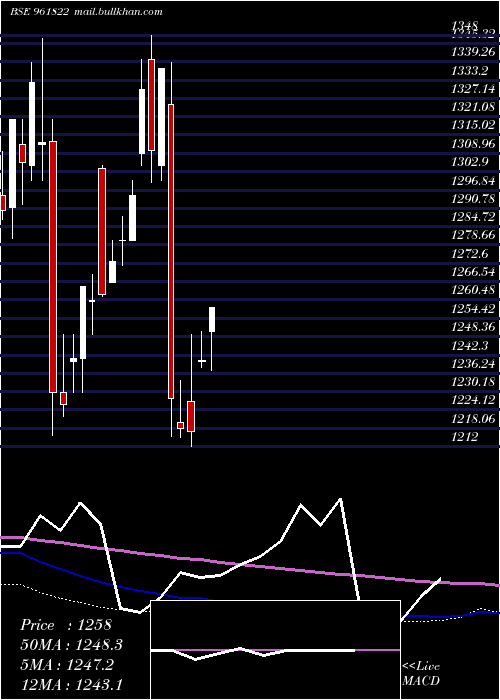Screen dimensions: 500x700
Task: Select the 1302.9 price axis label
Action: 470,162
